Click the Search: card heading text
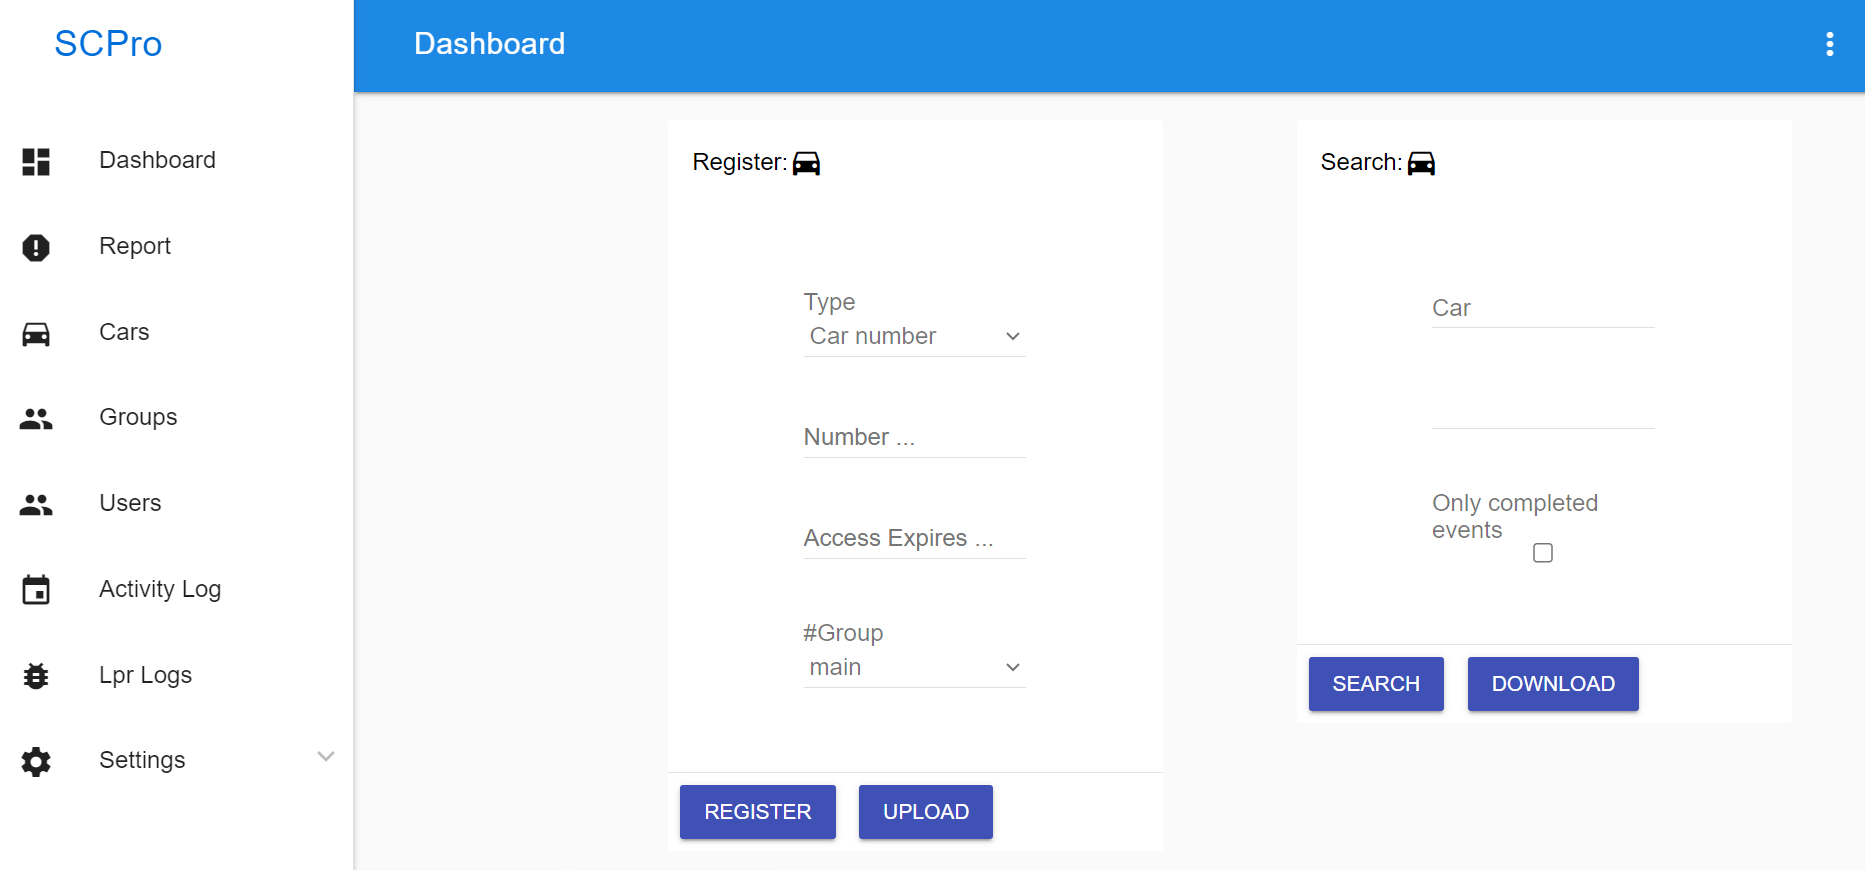This screenshot has width=1865, height=870. pyautogui.click(x=1360, y=162)
